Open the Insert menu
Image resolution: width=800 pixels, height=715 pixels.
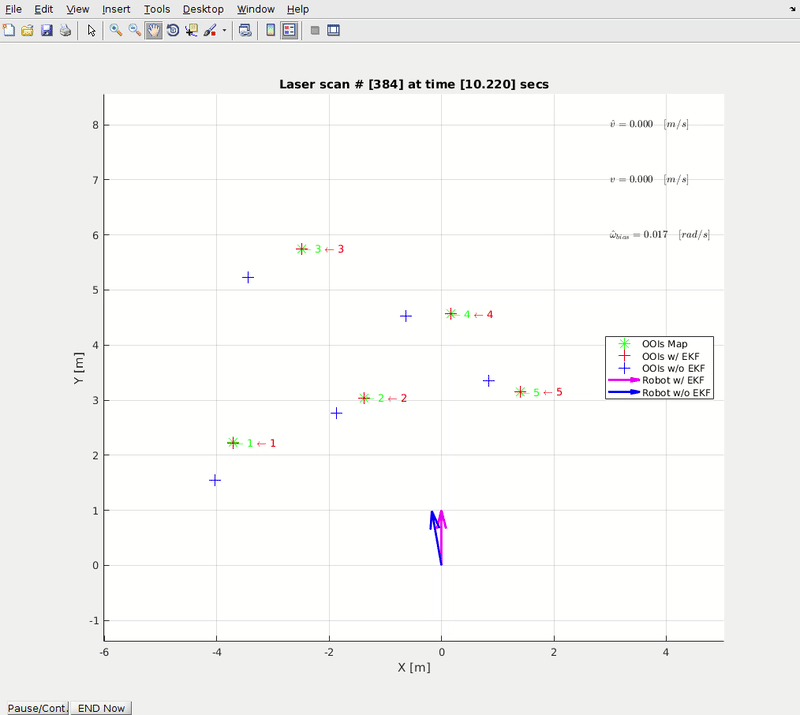pyautogui.click(x=116, y=9)
